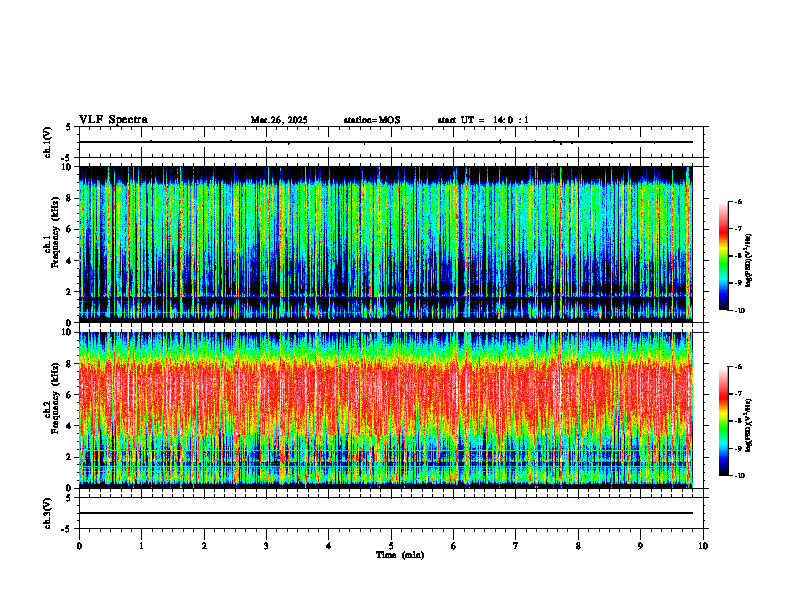Click the time axis tick label "9"
The height and width of the screenshot is (612, 792).
pyautogui.click(x=640, y=546)
